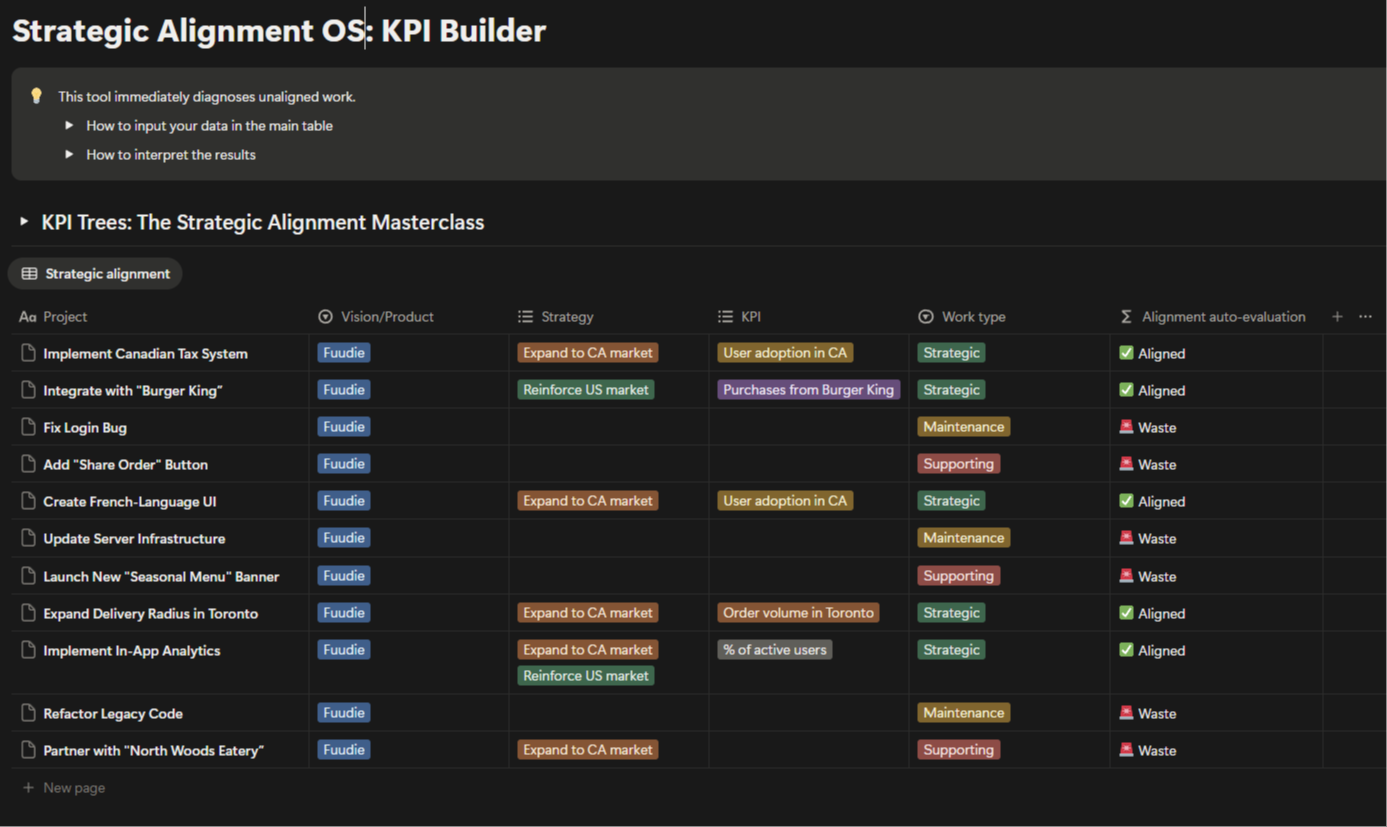Click the lightbulb callout icon
Image resolution: width=1387 pixels, height=827 pixels.
pyautogui.click(x=36, y=96)
